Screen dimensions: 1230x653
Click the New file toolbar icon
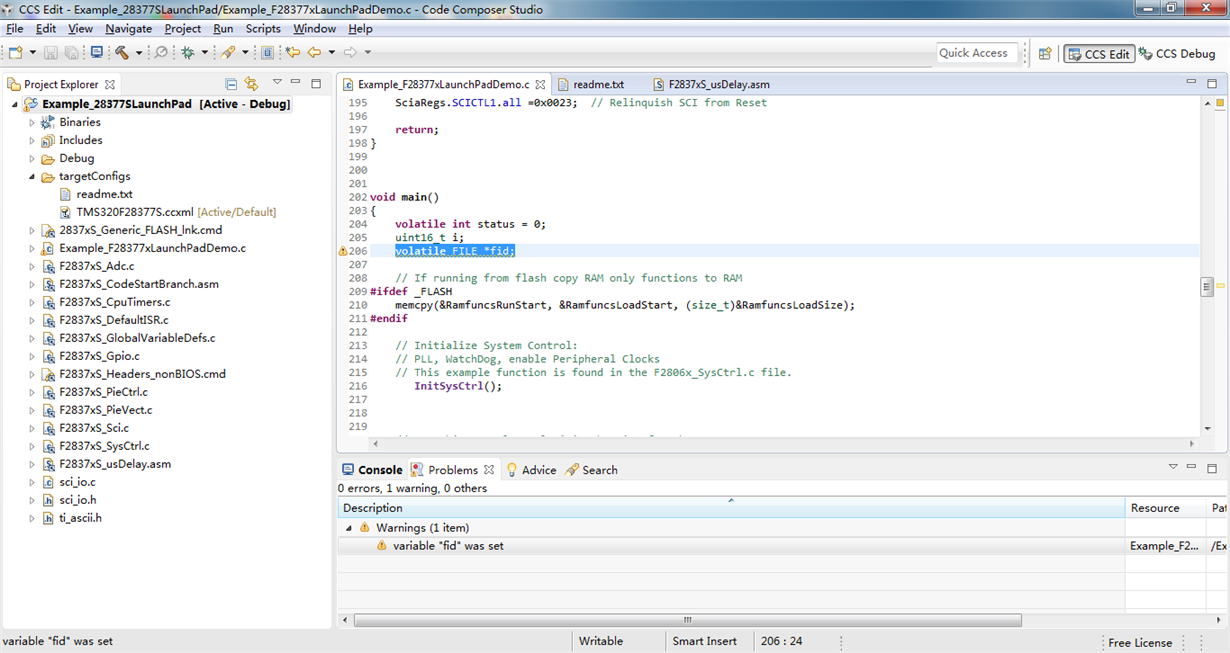tap(17, 53)
